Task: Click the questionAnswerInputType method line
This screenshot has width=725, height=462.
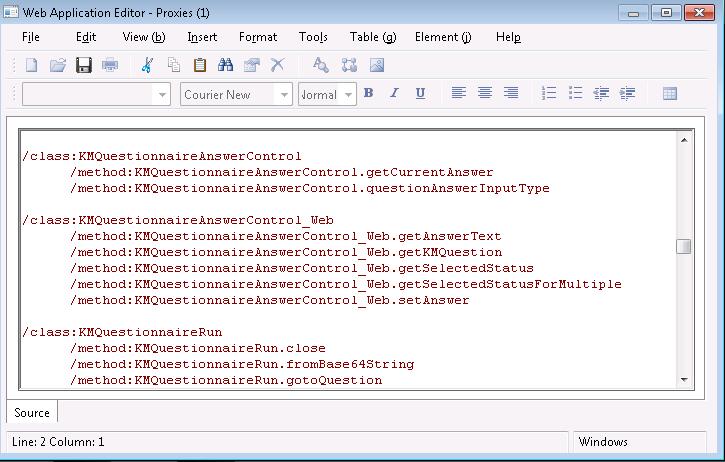Action: (310, 189)
